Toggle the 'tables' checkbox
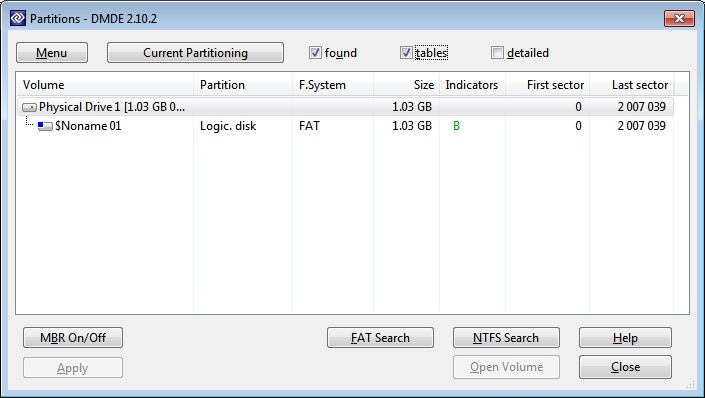This screenshot has height=398, width=705. tap(406, 53)
